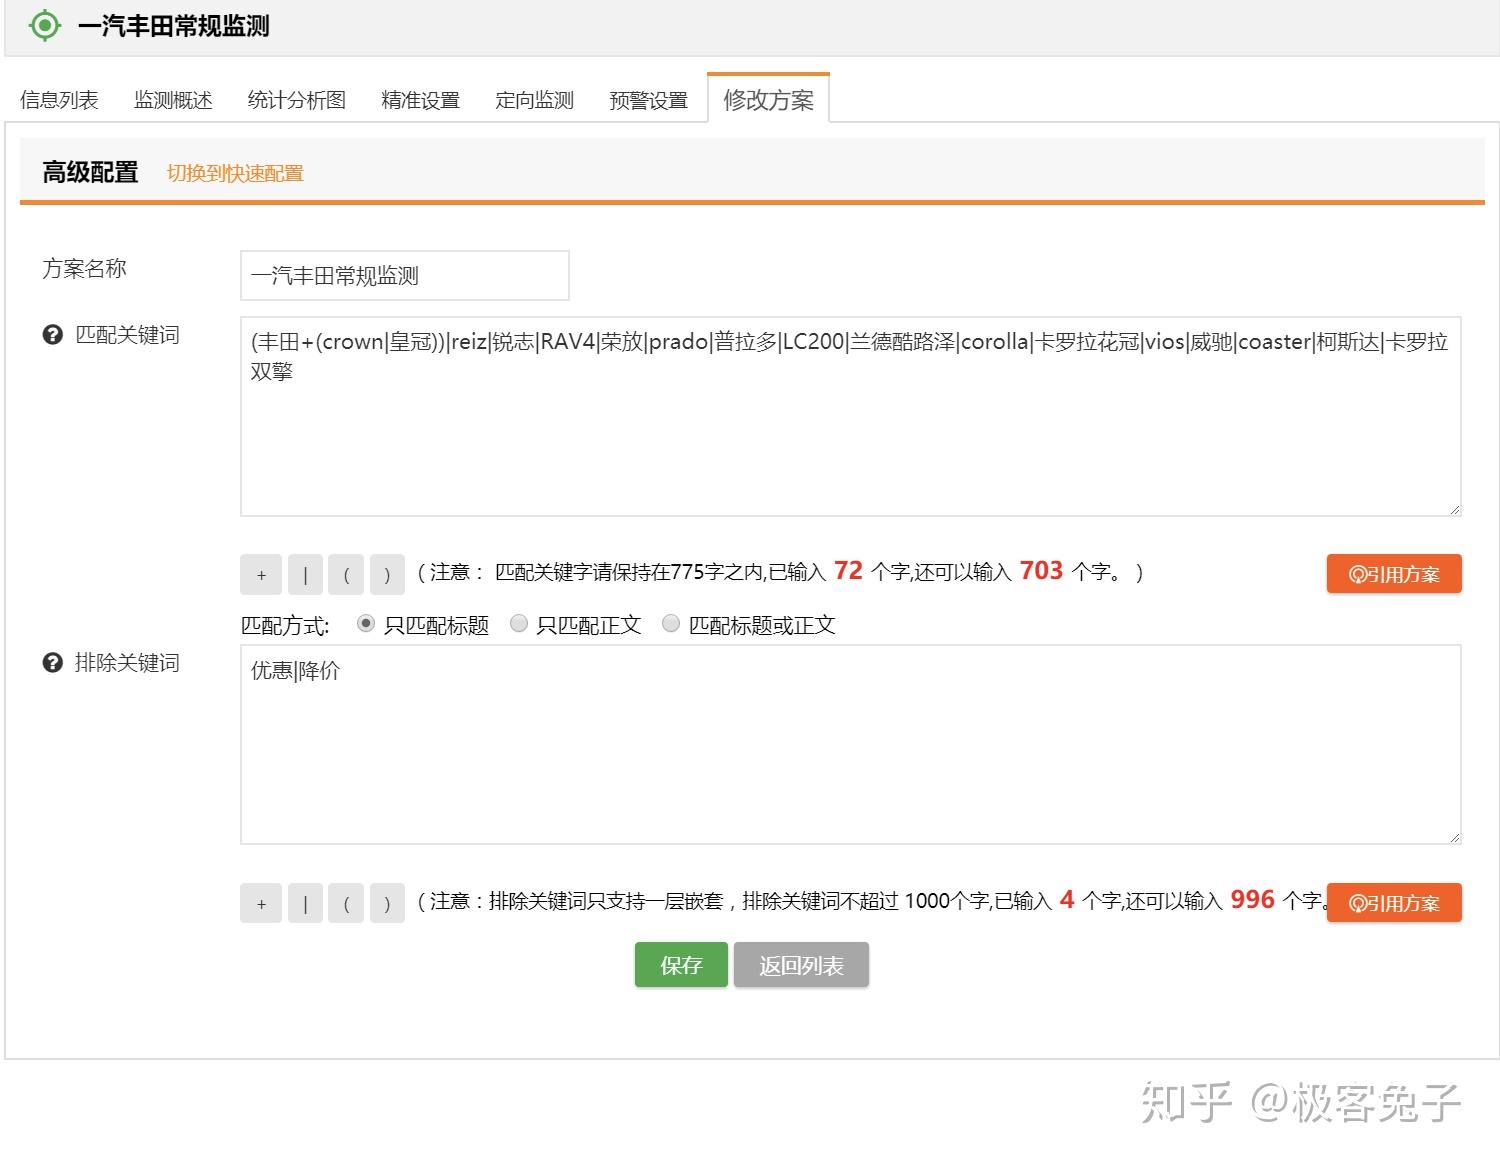Insert pipe operator for 排除关键词
1500x1162 pixels.
coord(305,903)
